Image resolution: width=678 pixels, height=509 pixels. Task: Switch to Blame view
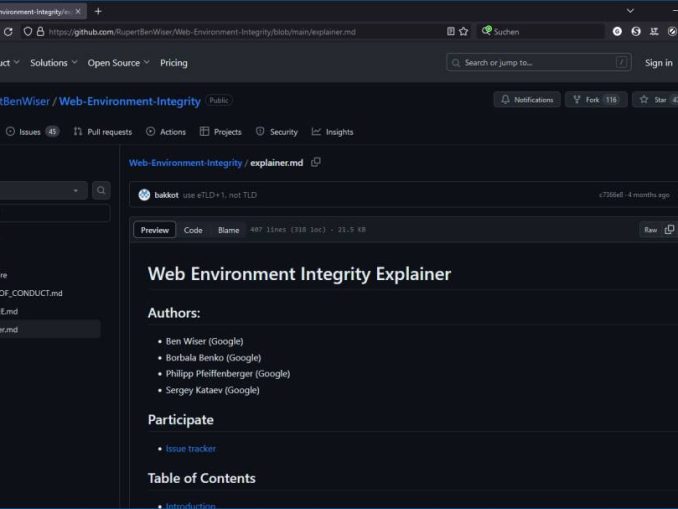coord(228,230)
